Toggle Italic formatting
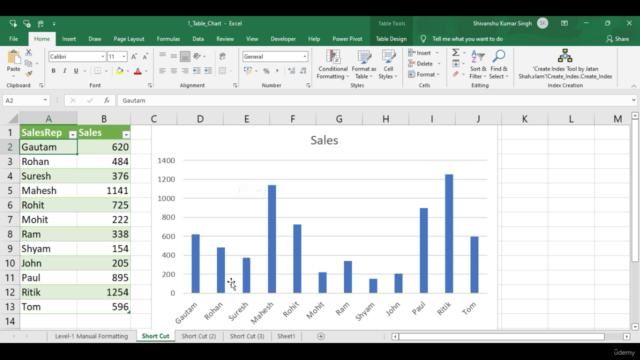This screenshot has height=360, width=640. 64,71
